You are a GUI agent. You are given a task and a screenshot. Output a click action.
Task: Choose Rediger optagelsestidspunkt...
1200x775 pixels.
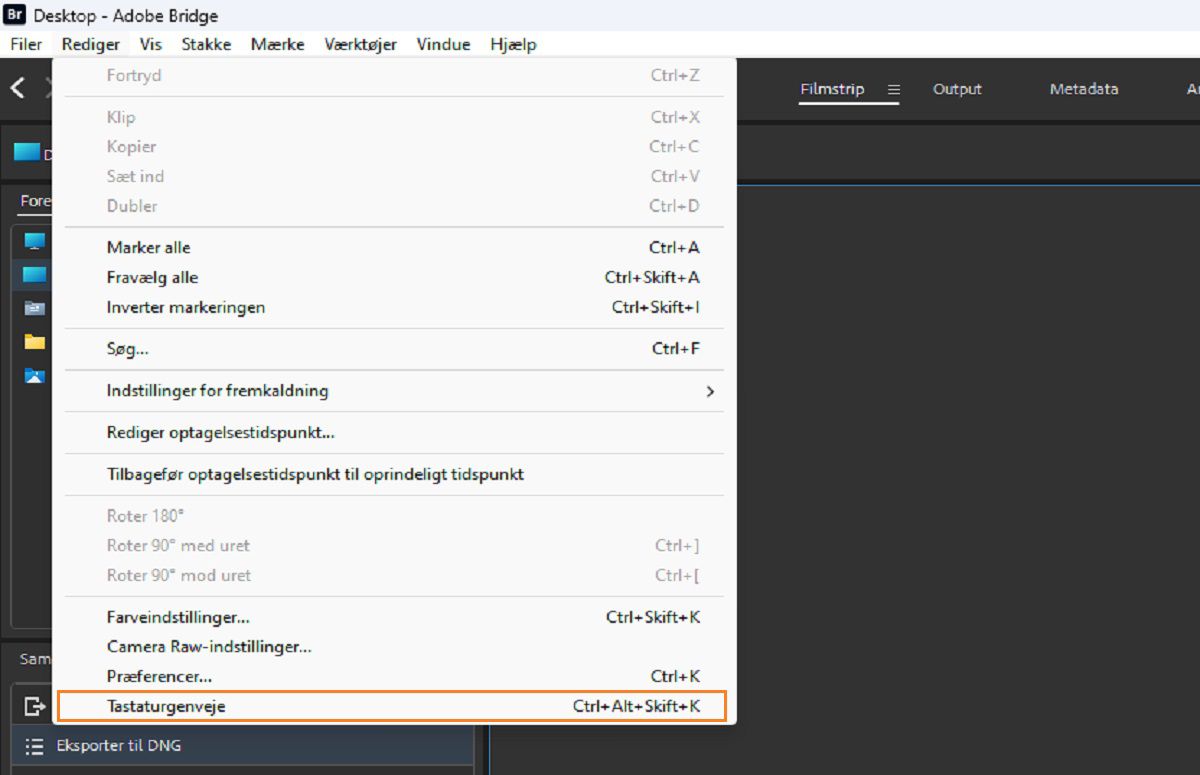[396, 433]
